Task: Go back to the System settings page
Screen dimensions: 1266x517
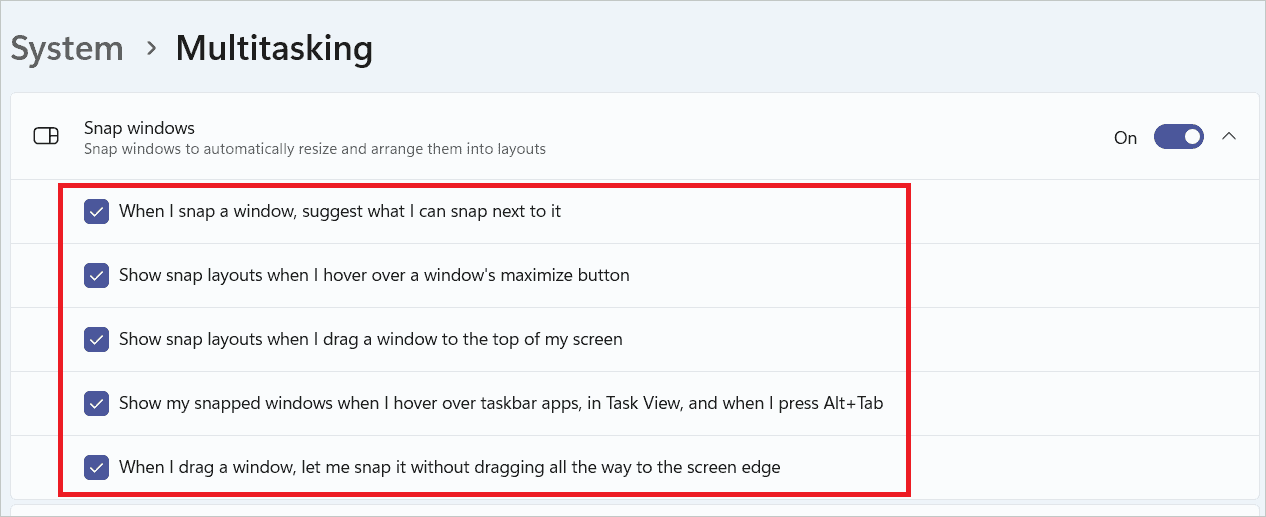Action: 67,48
